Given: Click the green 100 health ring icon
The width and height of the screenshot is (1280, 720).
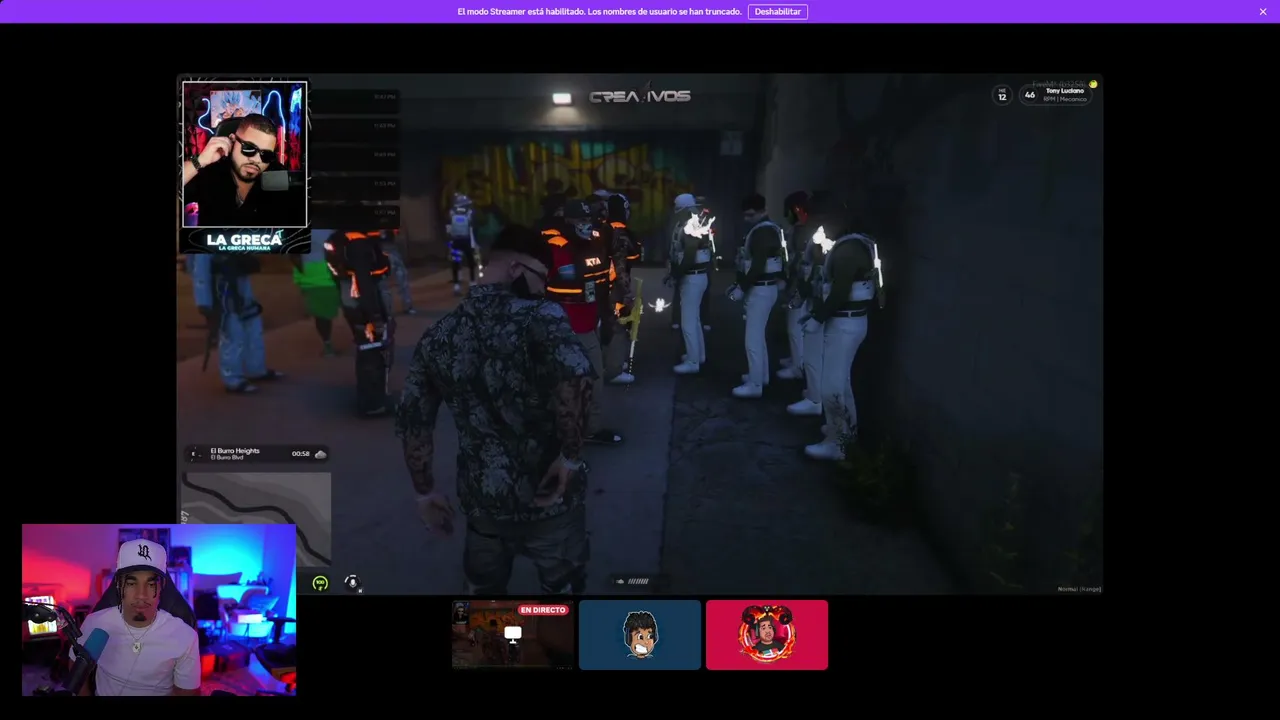Looking at the screenshot, I should click(x=320, y=583).
